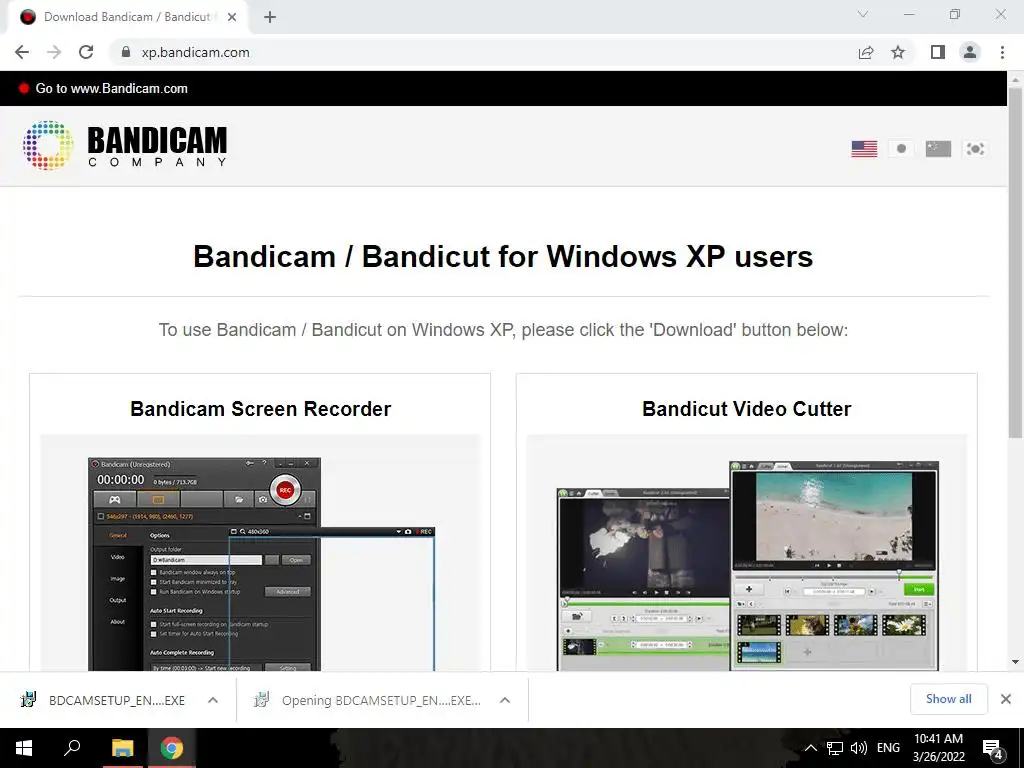The height and width of the screenshot is (768, 1024).
Task: Click Chrome icon in taskbar
Action: 172,748
